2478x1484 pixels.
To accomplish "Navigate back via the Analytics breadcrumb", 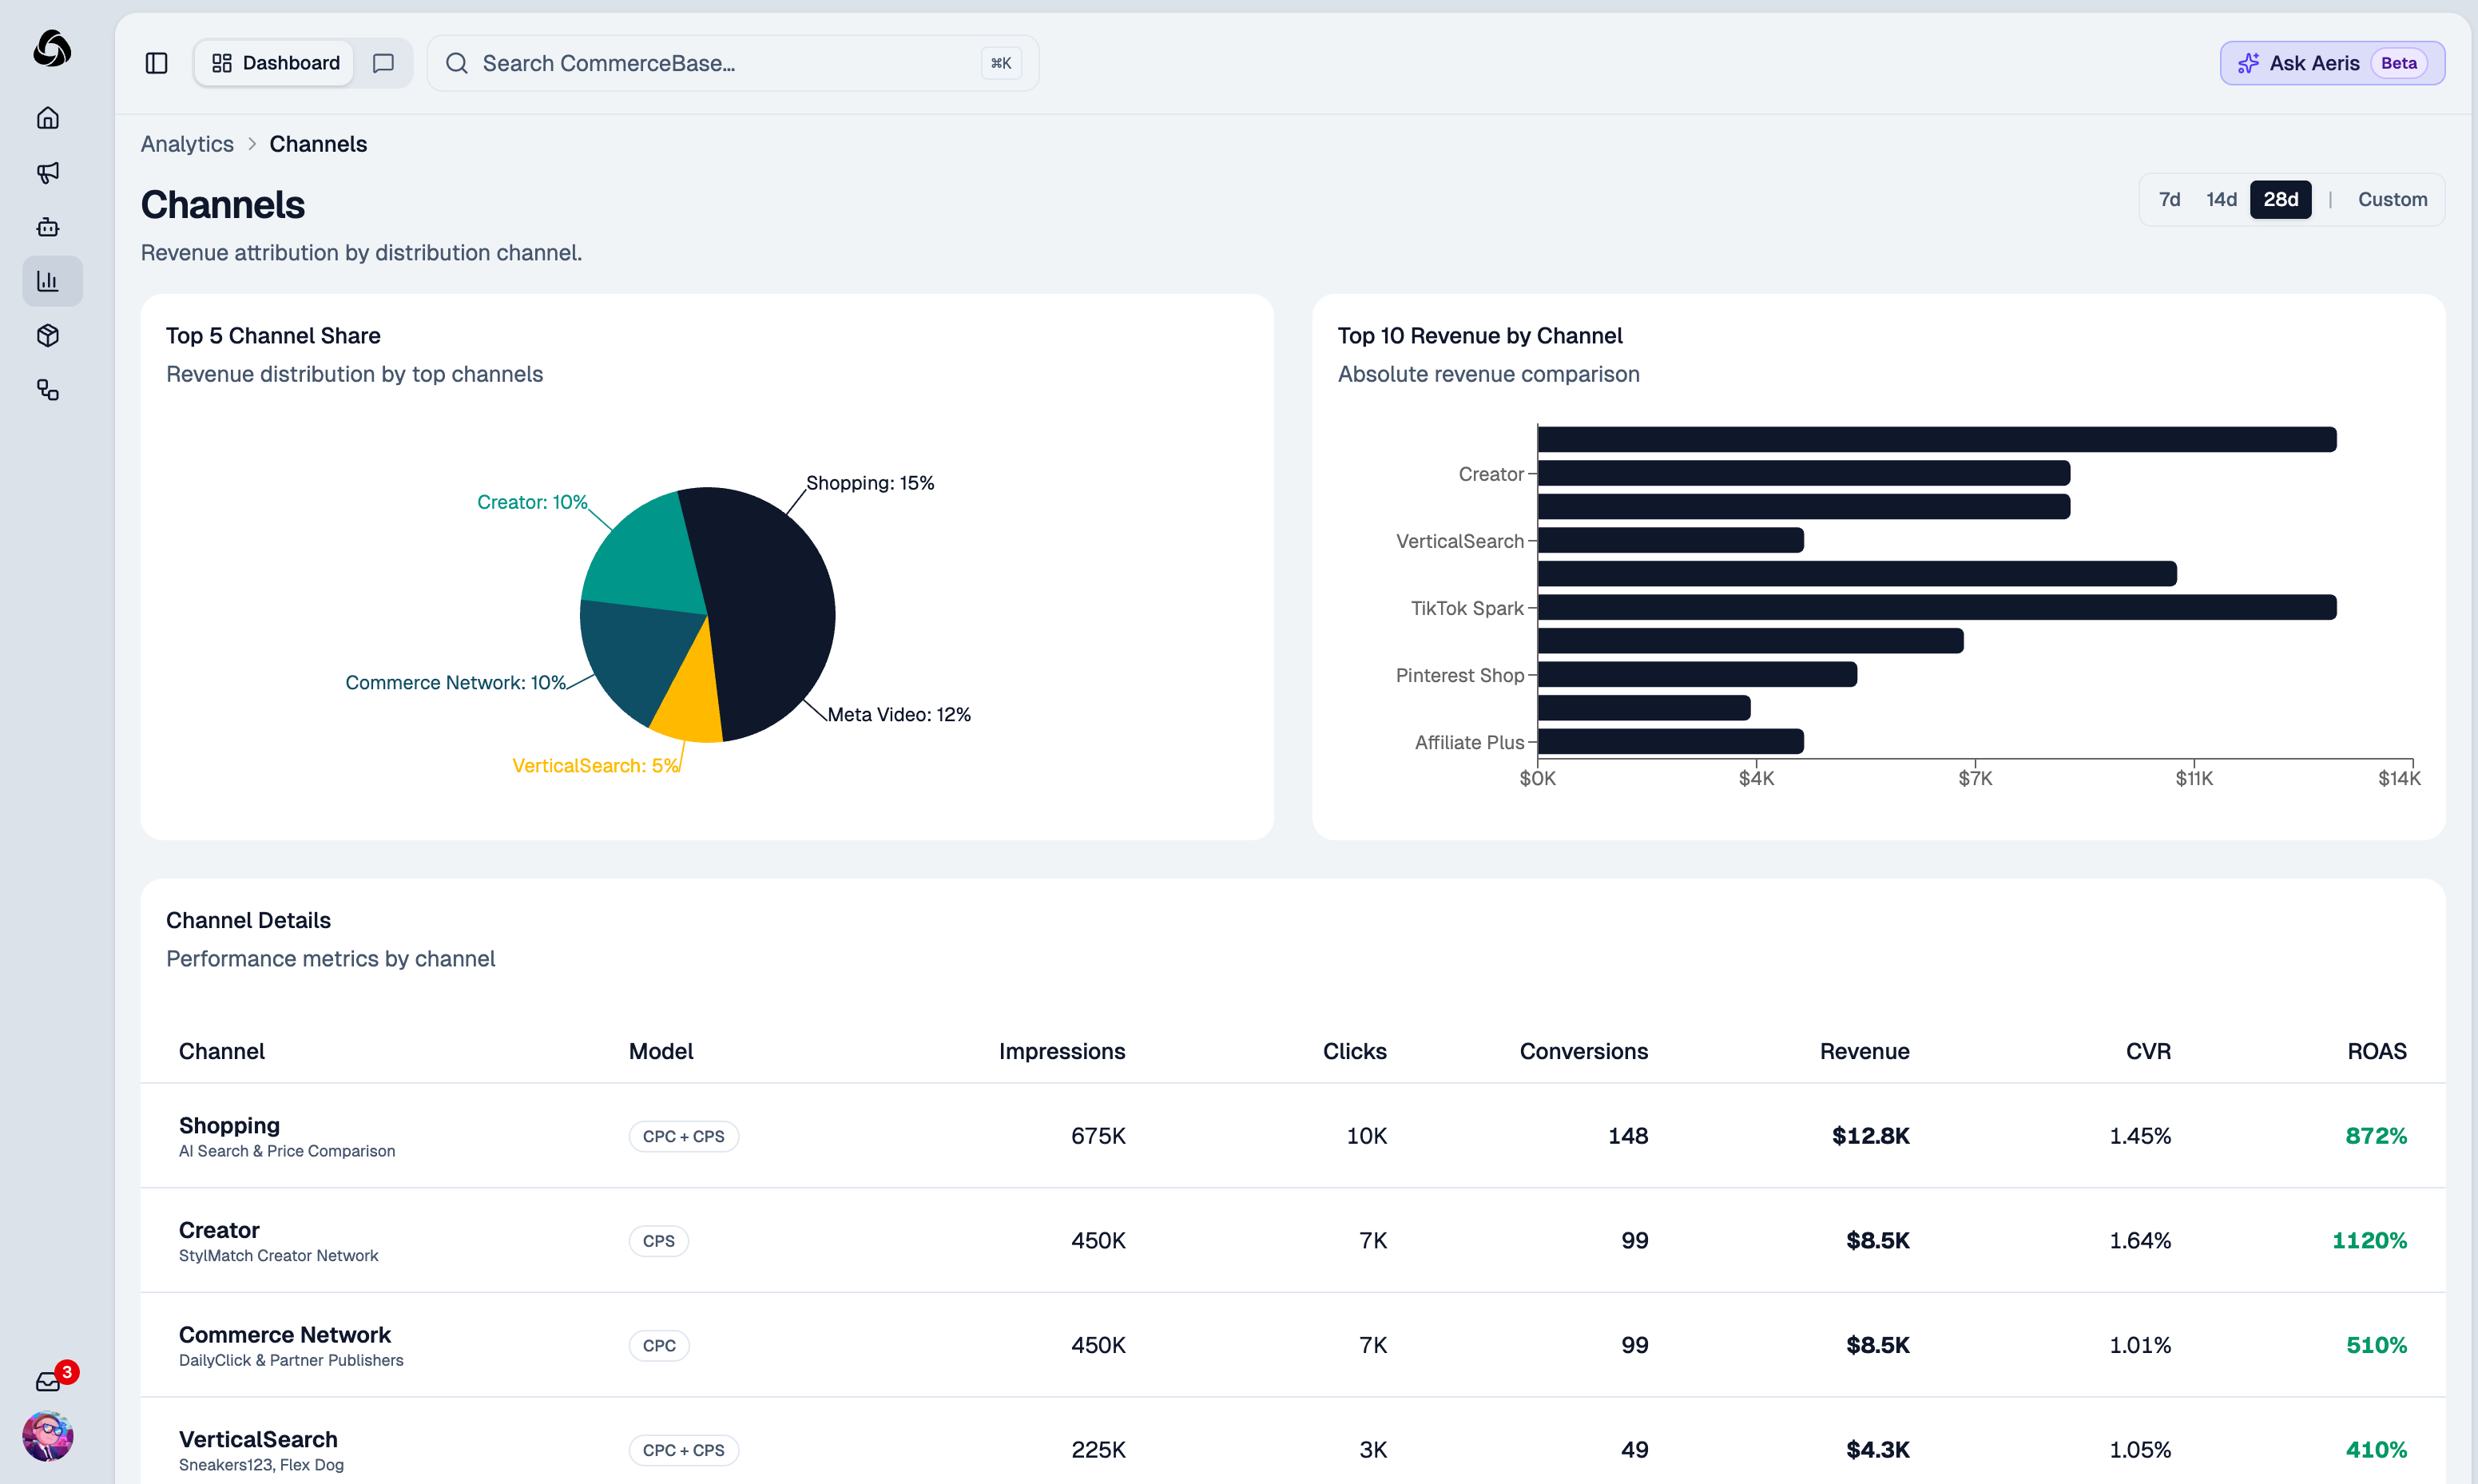I will point(186,143).
